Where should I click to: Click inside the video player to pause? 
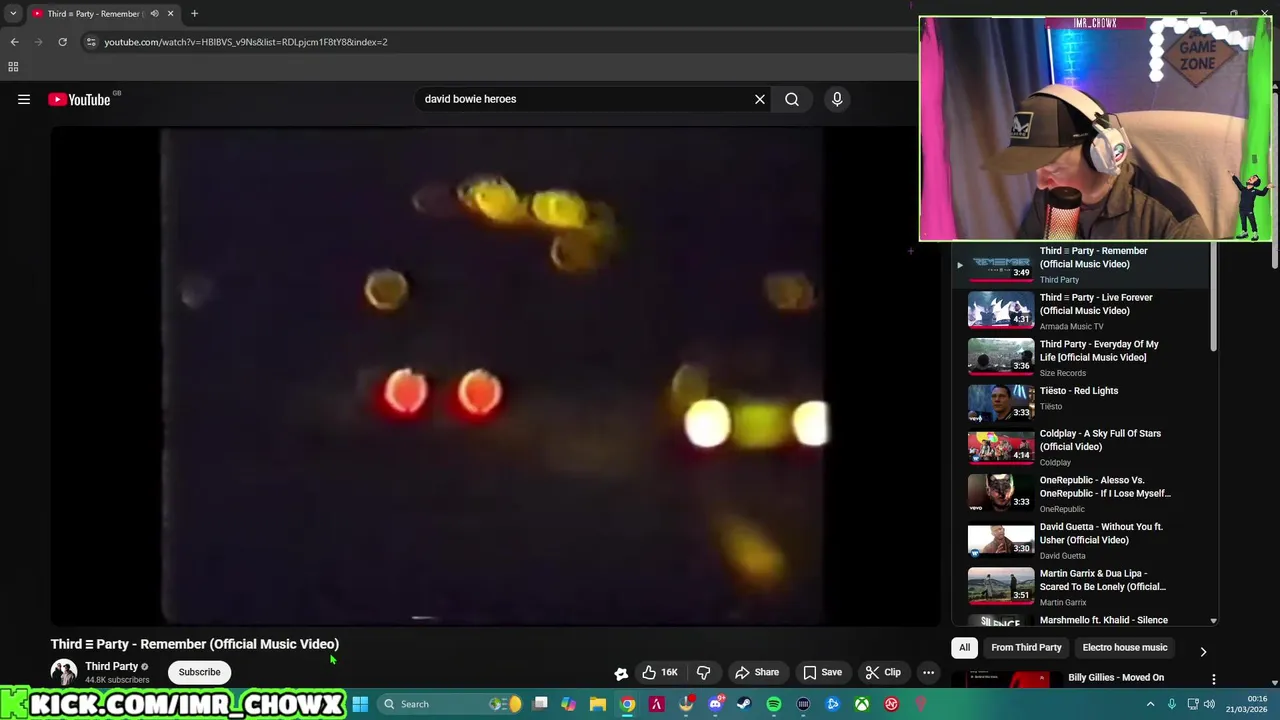495,375
